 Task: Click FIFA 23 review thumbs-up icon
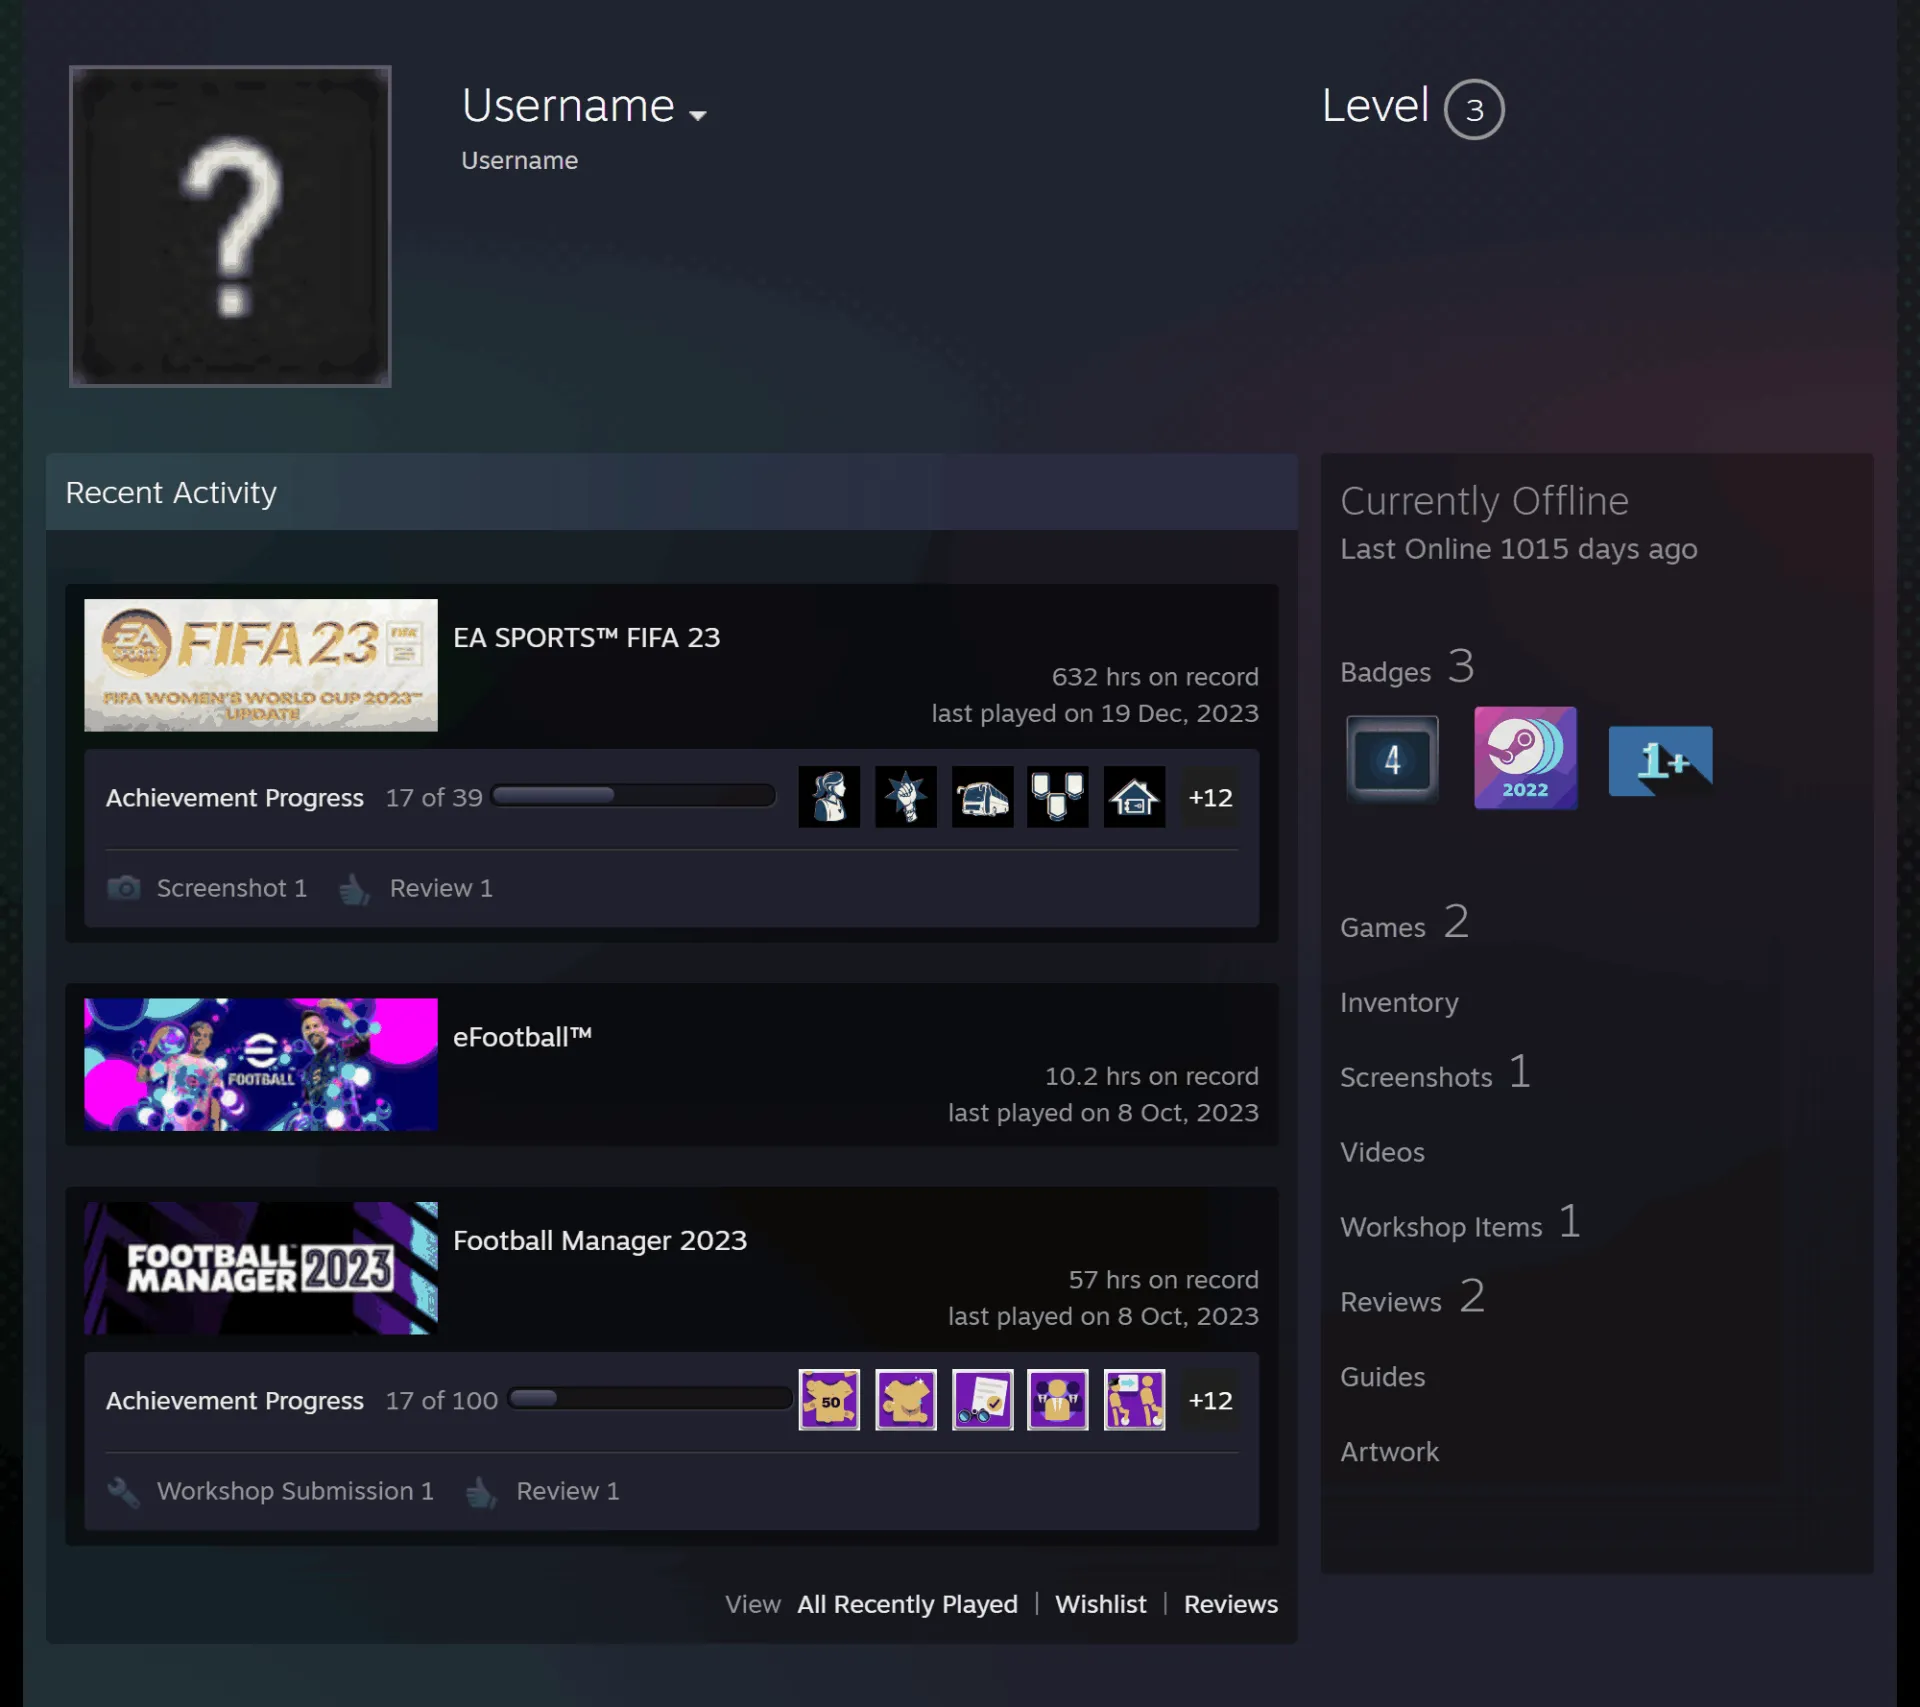point(354,888)
